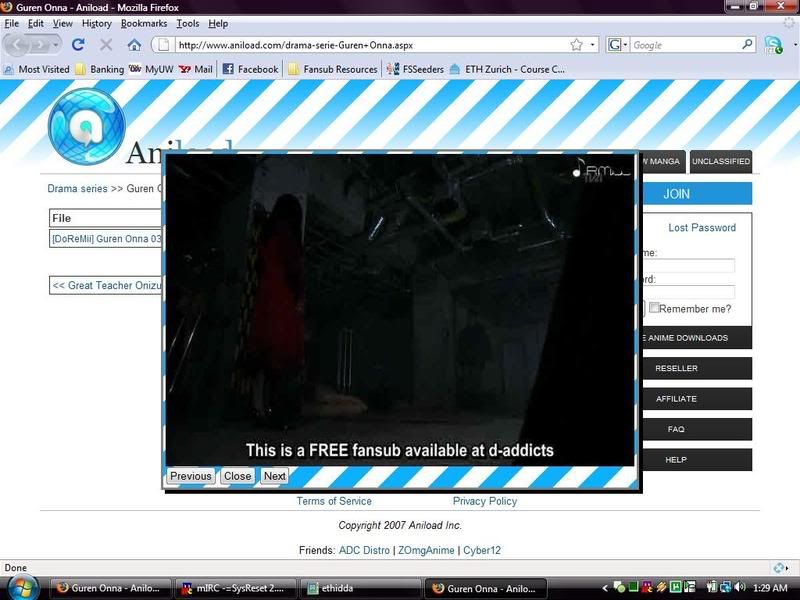This screenshot has height=600, width=800.
Task: Open the Bookmarks menu
Action: pos(144,23)
